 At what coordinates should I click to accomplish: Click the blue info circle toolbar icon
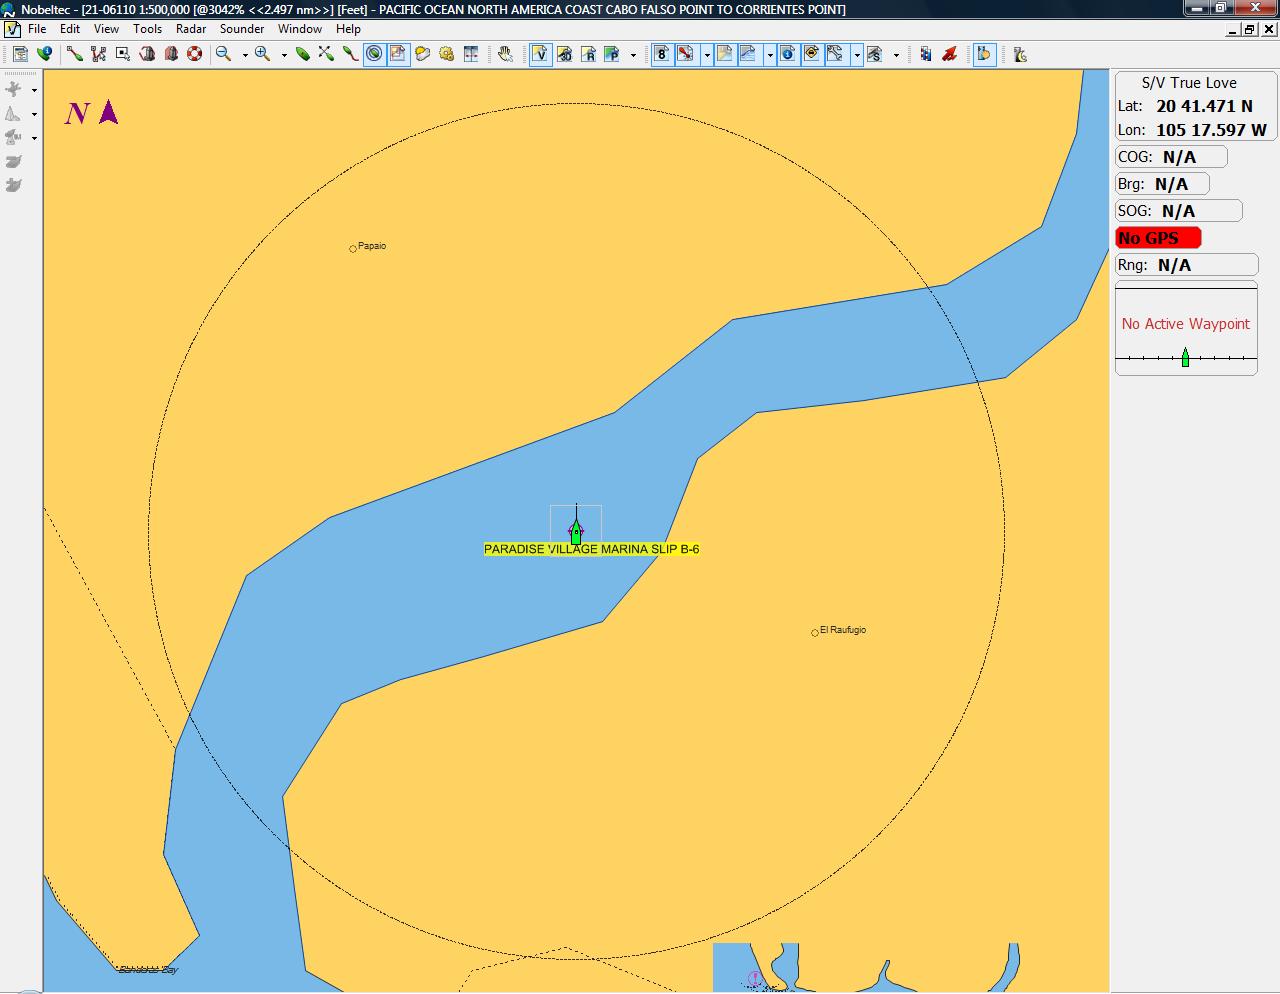(x=788, y=54)
